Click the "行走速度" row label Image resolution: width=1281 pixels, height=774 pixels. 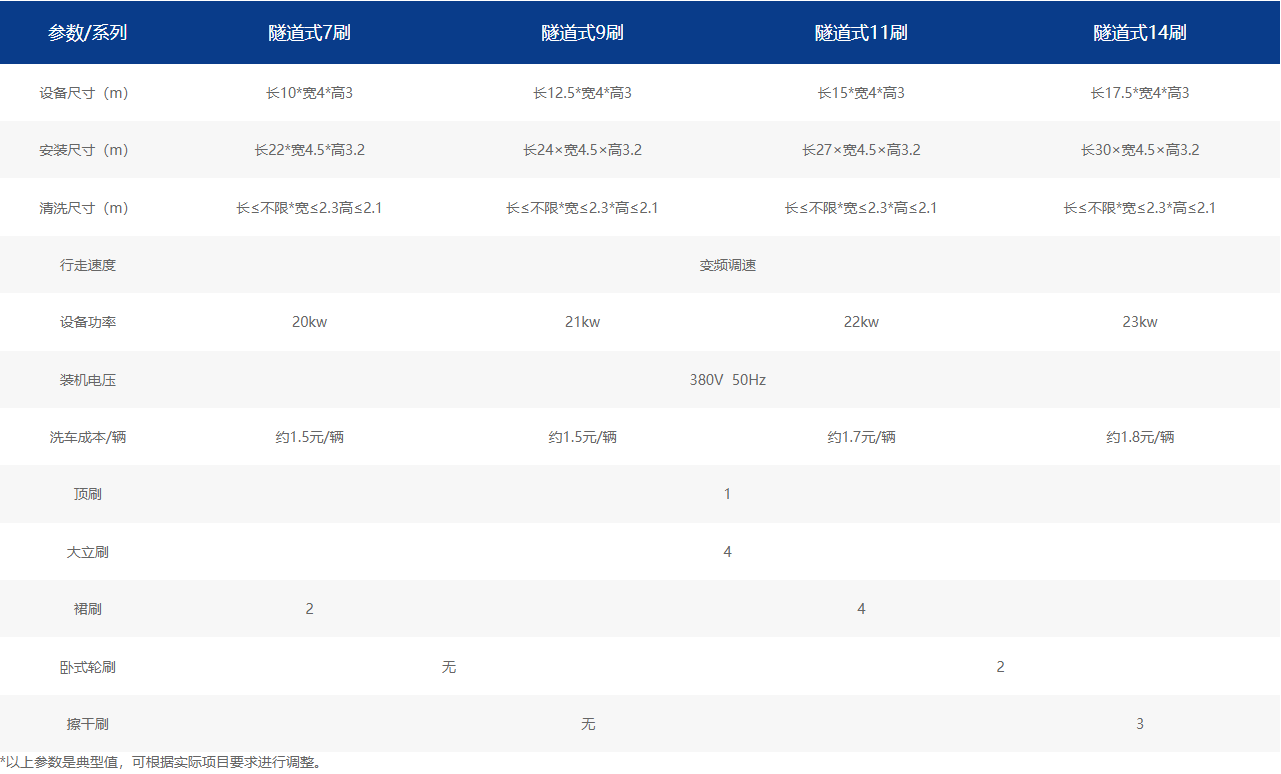point(88,265)
